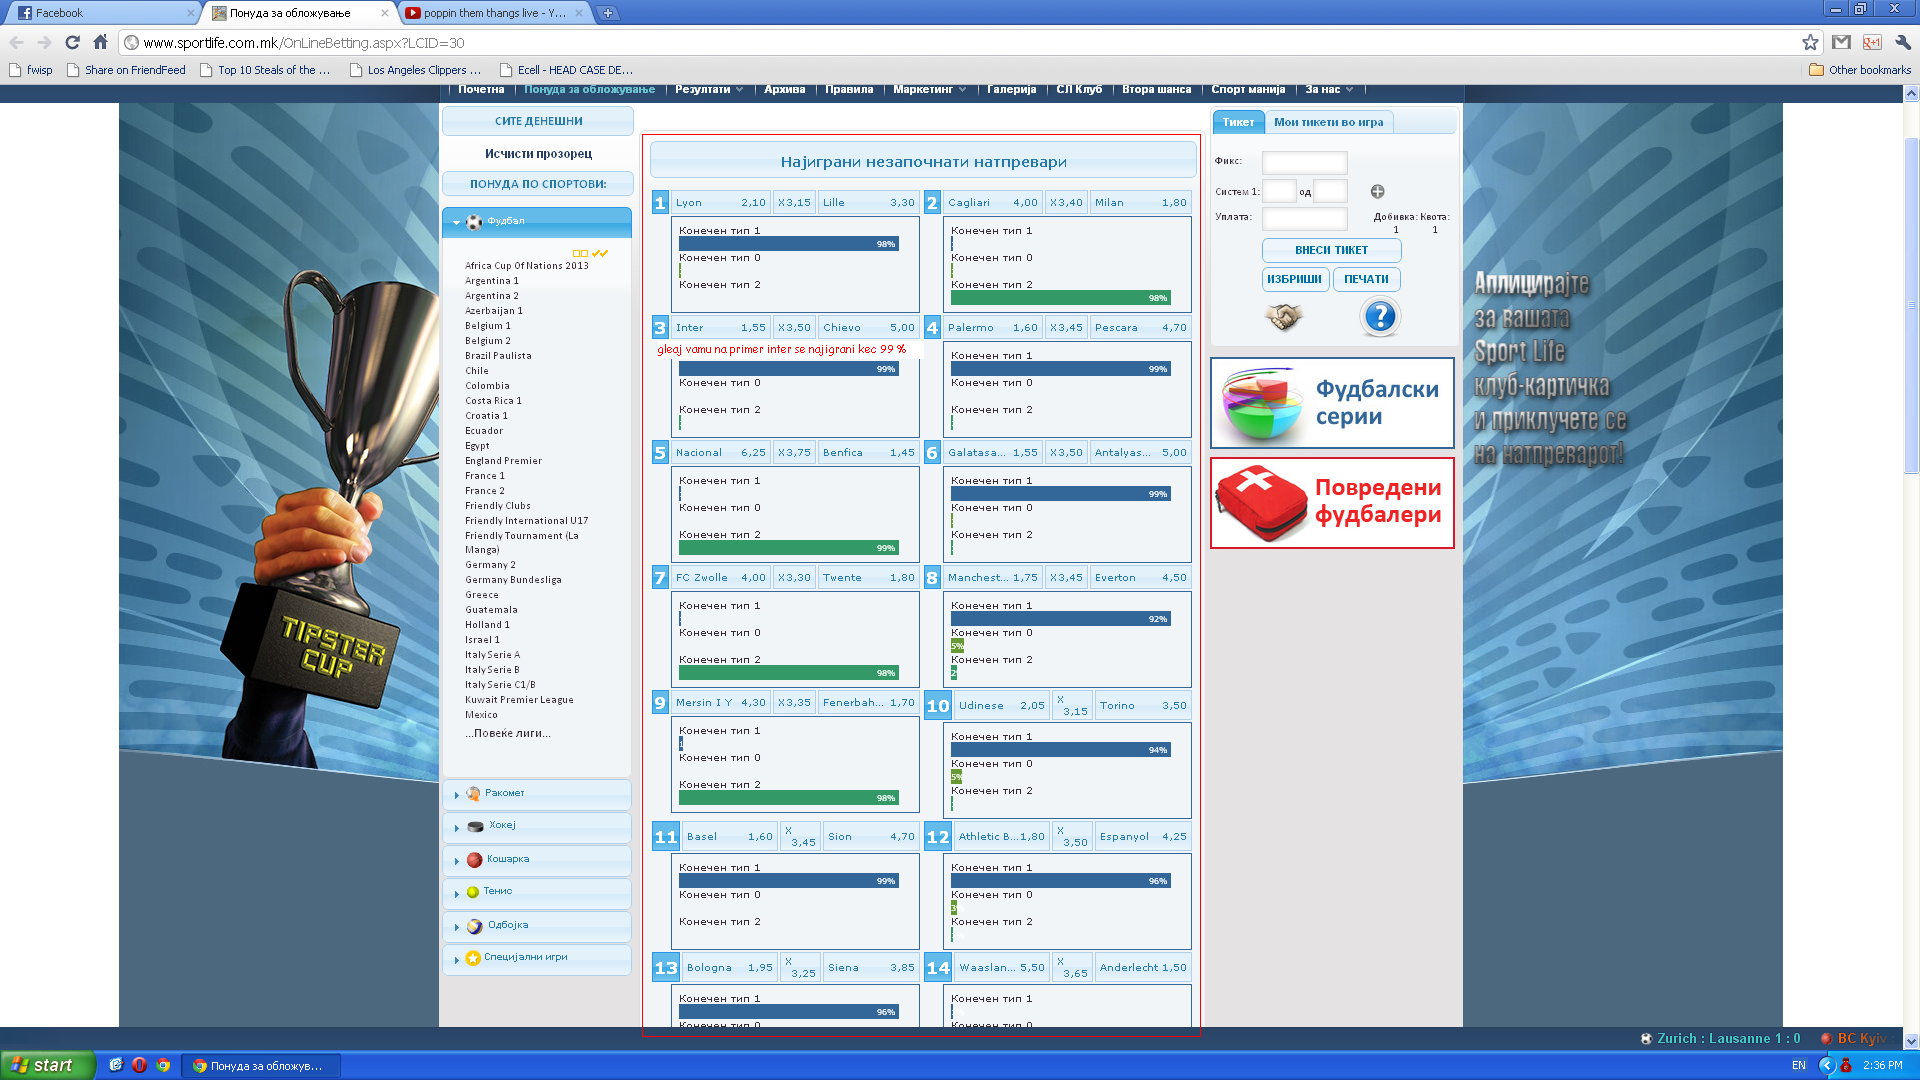The image size is (1920, 1080).
Task: Open the Правила menu item
Action: (849, 90)
